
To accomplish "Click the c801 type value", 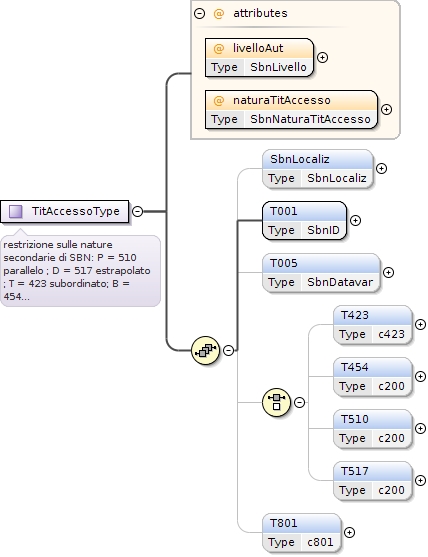I will pos(320,542).
